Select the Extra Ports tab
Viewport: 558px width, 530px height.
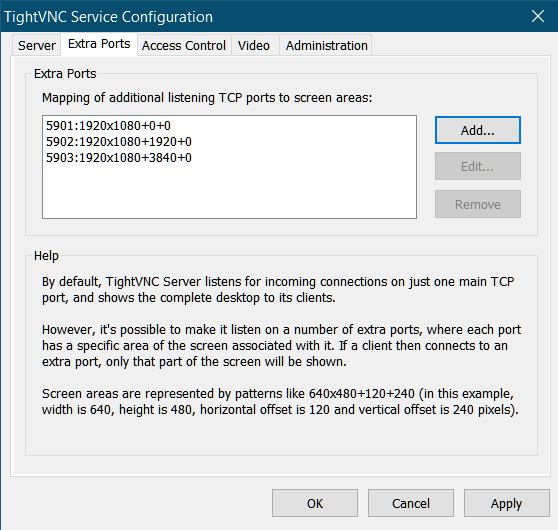tap(99, 44)
